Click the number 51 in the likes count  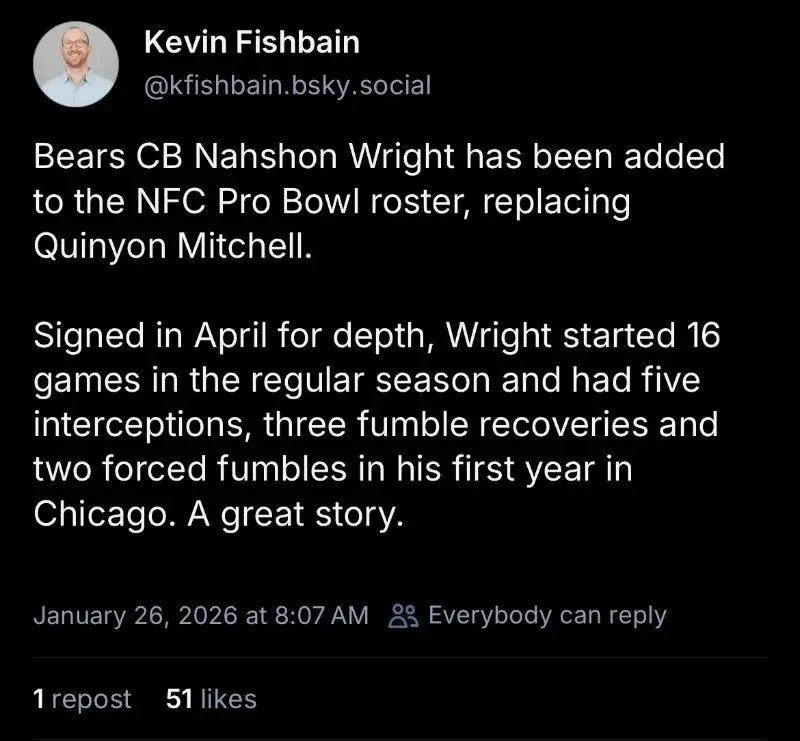click(179, 699)
